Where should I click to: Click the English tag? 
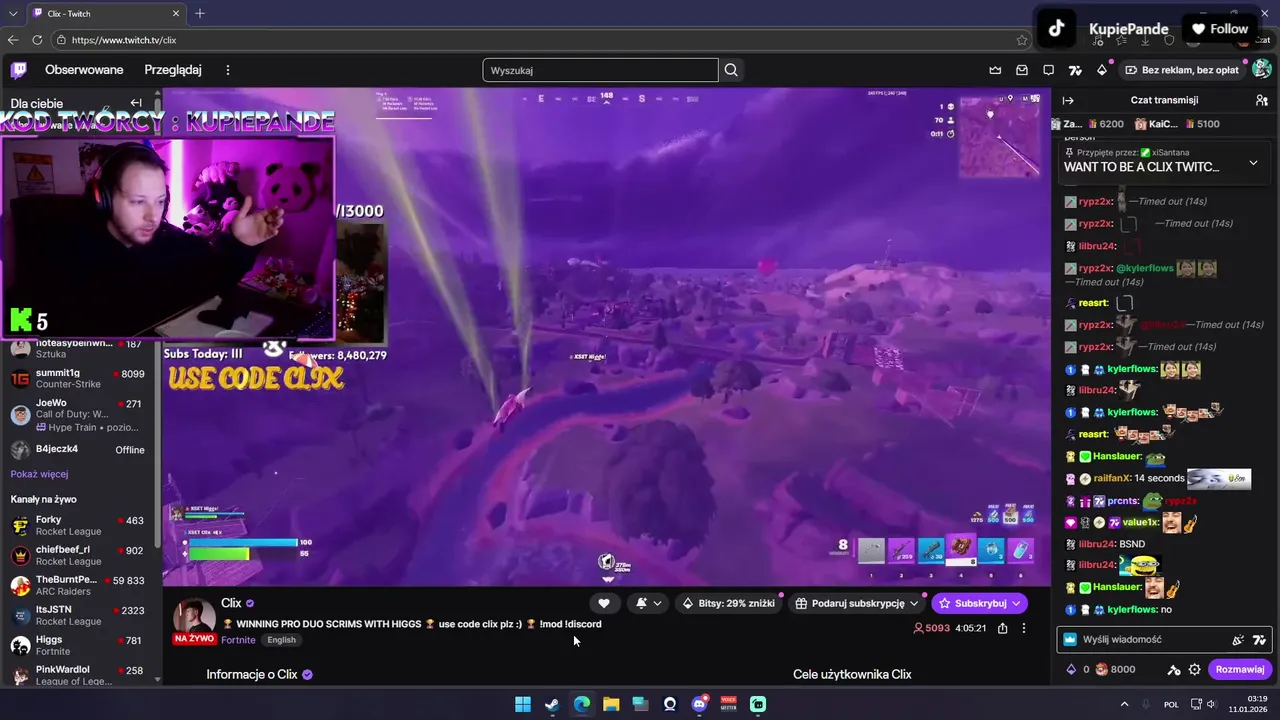(281, 640)
